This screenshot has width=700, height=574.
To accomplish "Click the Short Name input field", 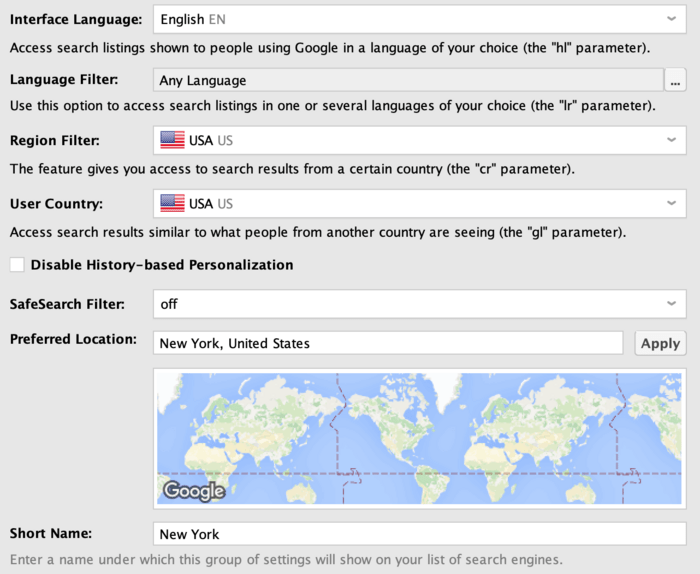I will pos(420,534).
